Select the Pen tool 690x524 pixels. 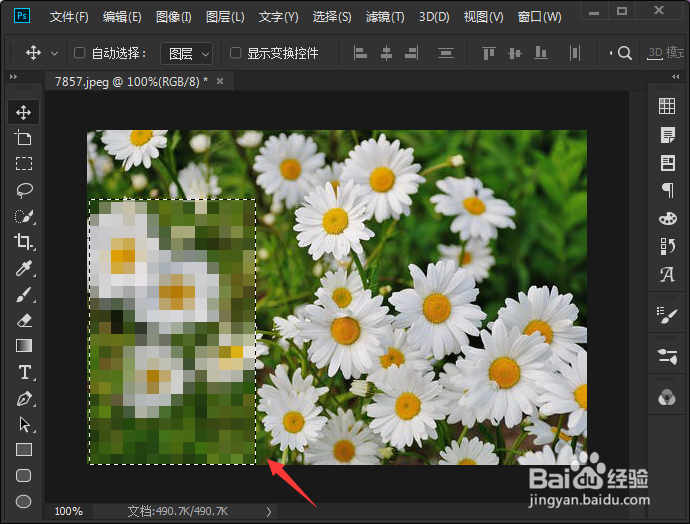(x=24, y=399)
